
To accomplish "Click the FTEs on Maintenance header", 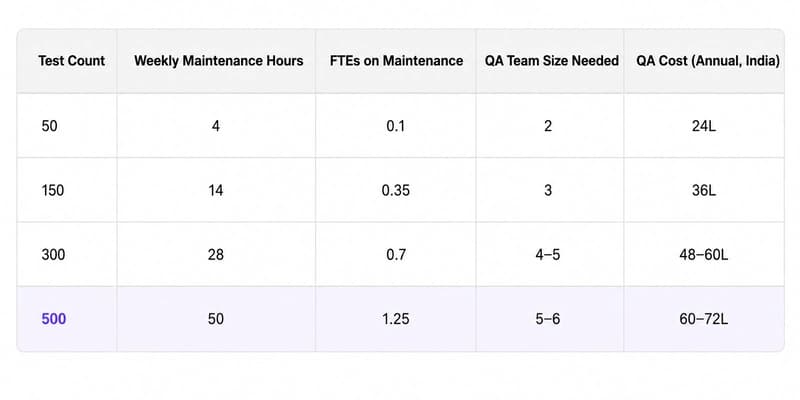I will pos(396,61).
